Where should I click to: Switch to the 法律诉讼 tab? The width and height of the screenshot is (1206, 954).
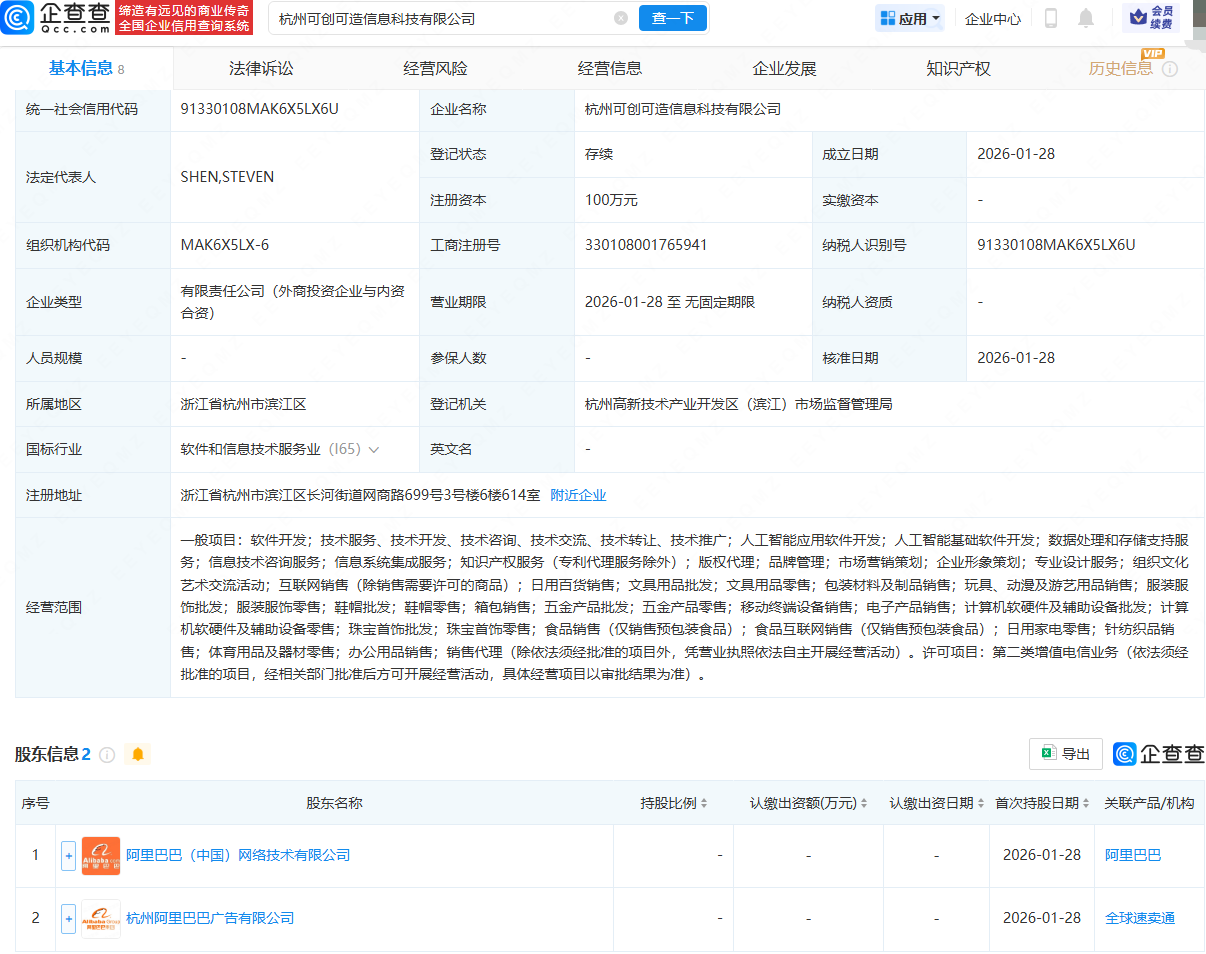261,69
